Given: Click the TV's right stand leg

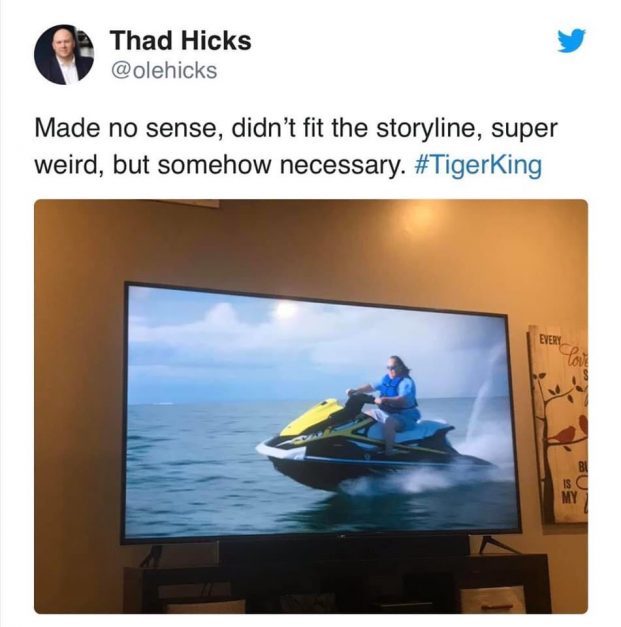Looking at the screenshot, I should point(496,545).
